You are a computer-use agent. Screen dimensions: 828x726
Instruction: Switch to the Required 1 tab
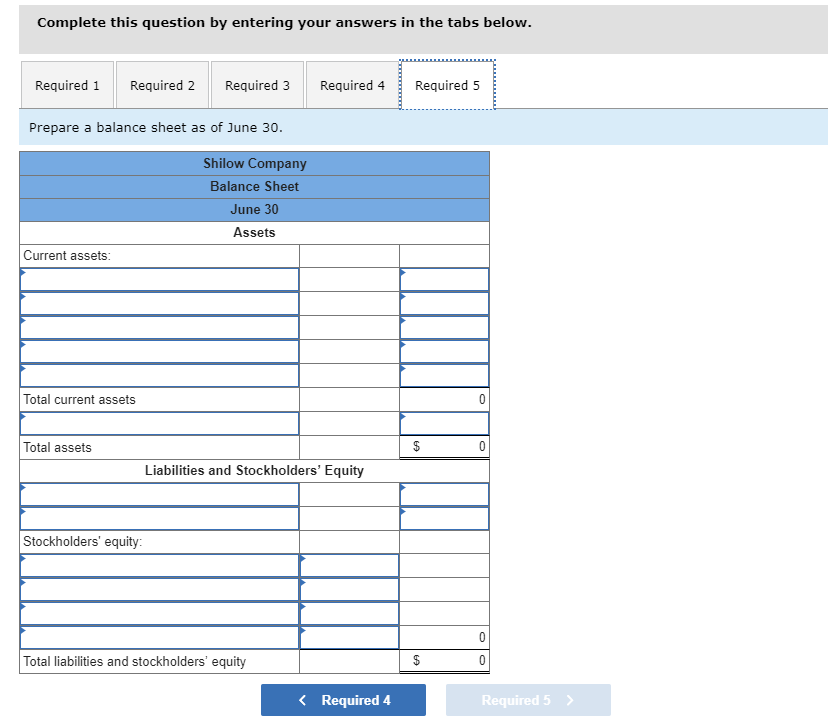click(67, 85)
